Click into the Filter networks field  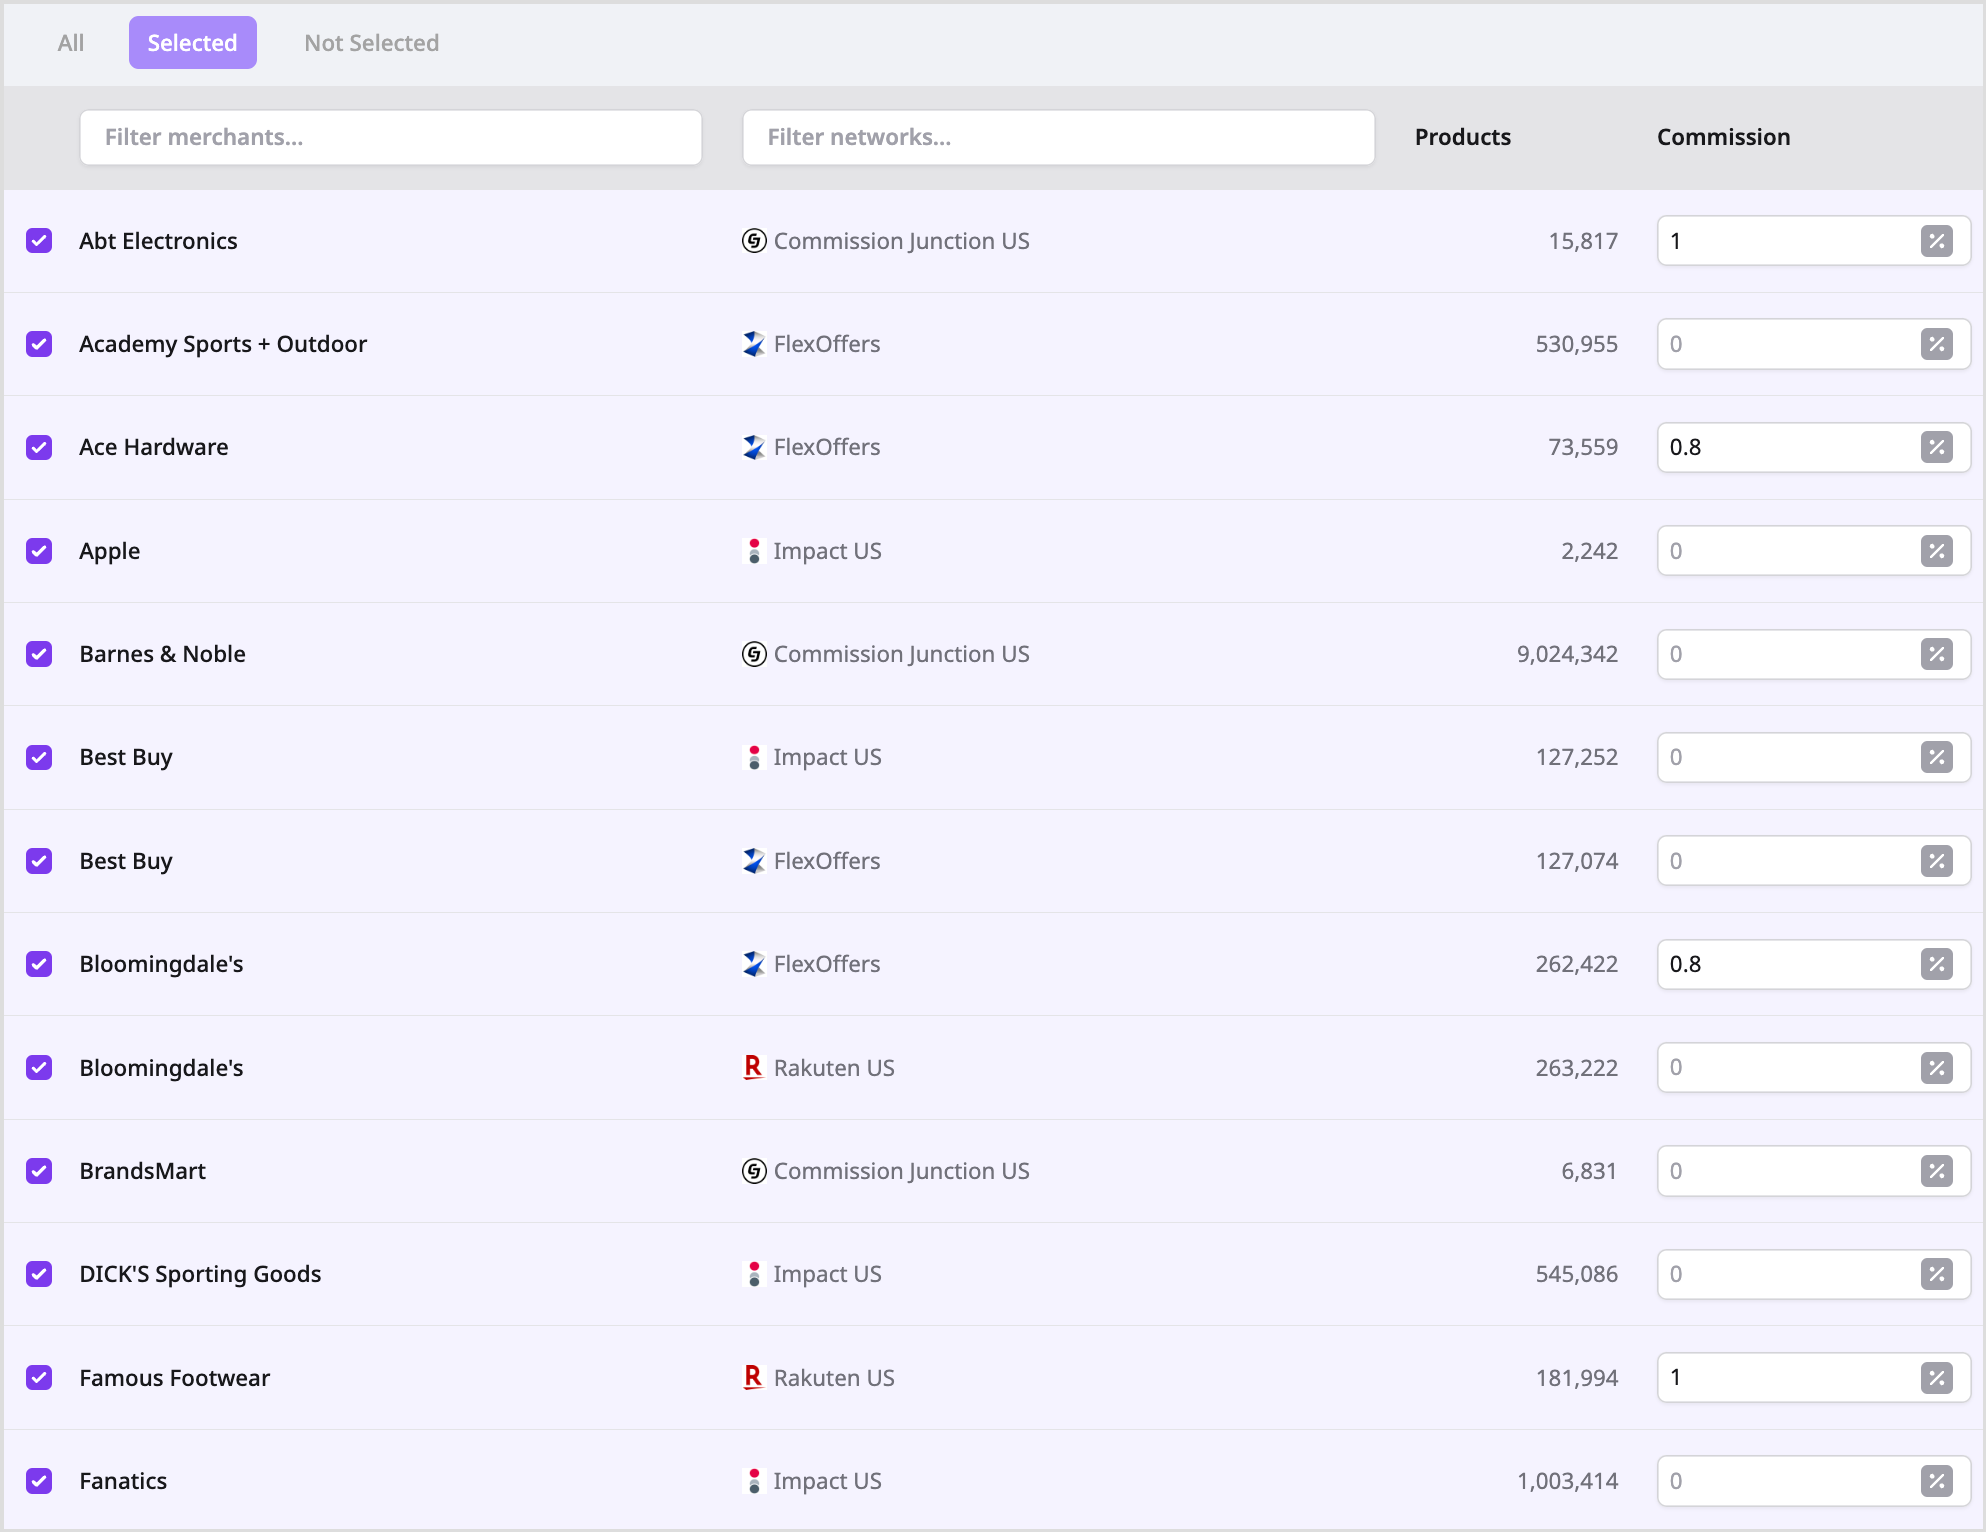1058,137
